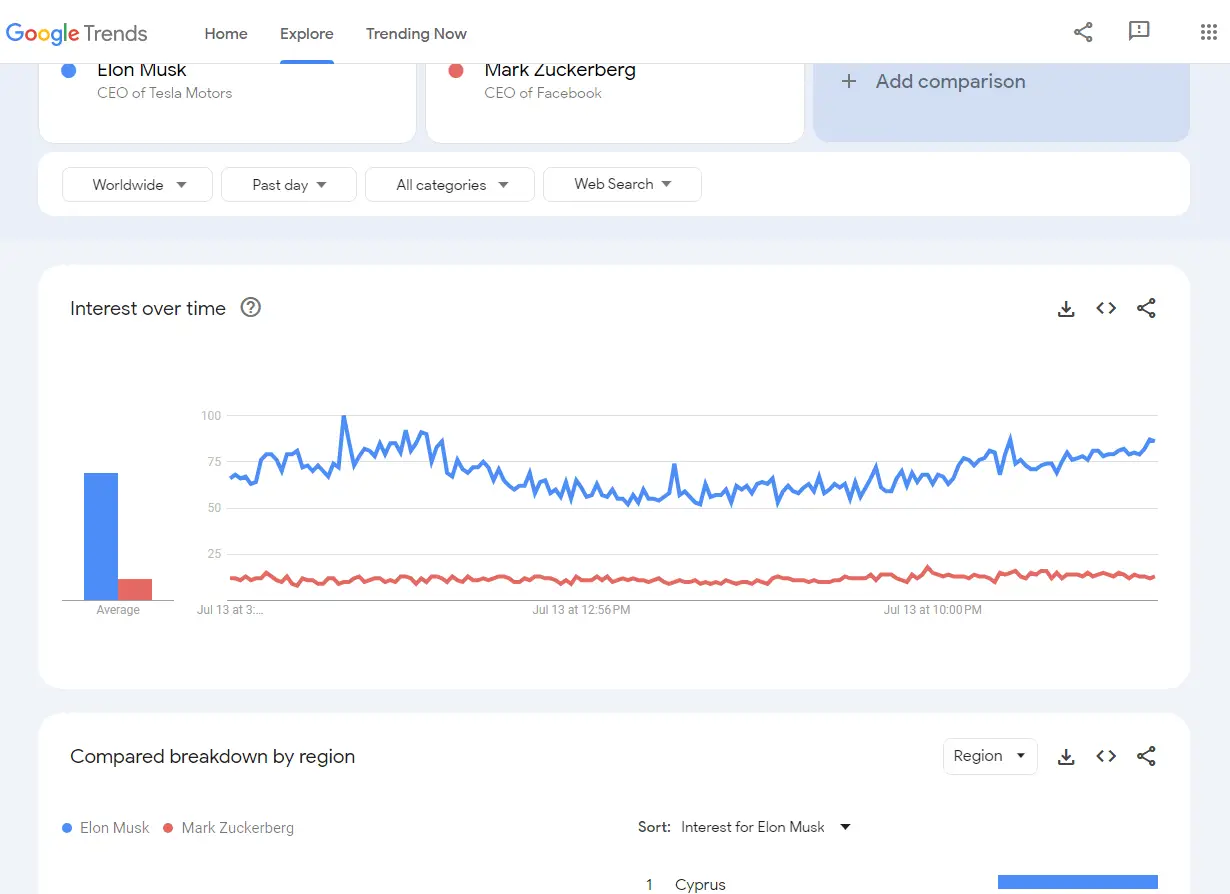Screen dimensions: 1230x894
Task: Open the Web Search type dropdown
Action: tap(622, 184)
